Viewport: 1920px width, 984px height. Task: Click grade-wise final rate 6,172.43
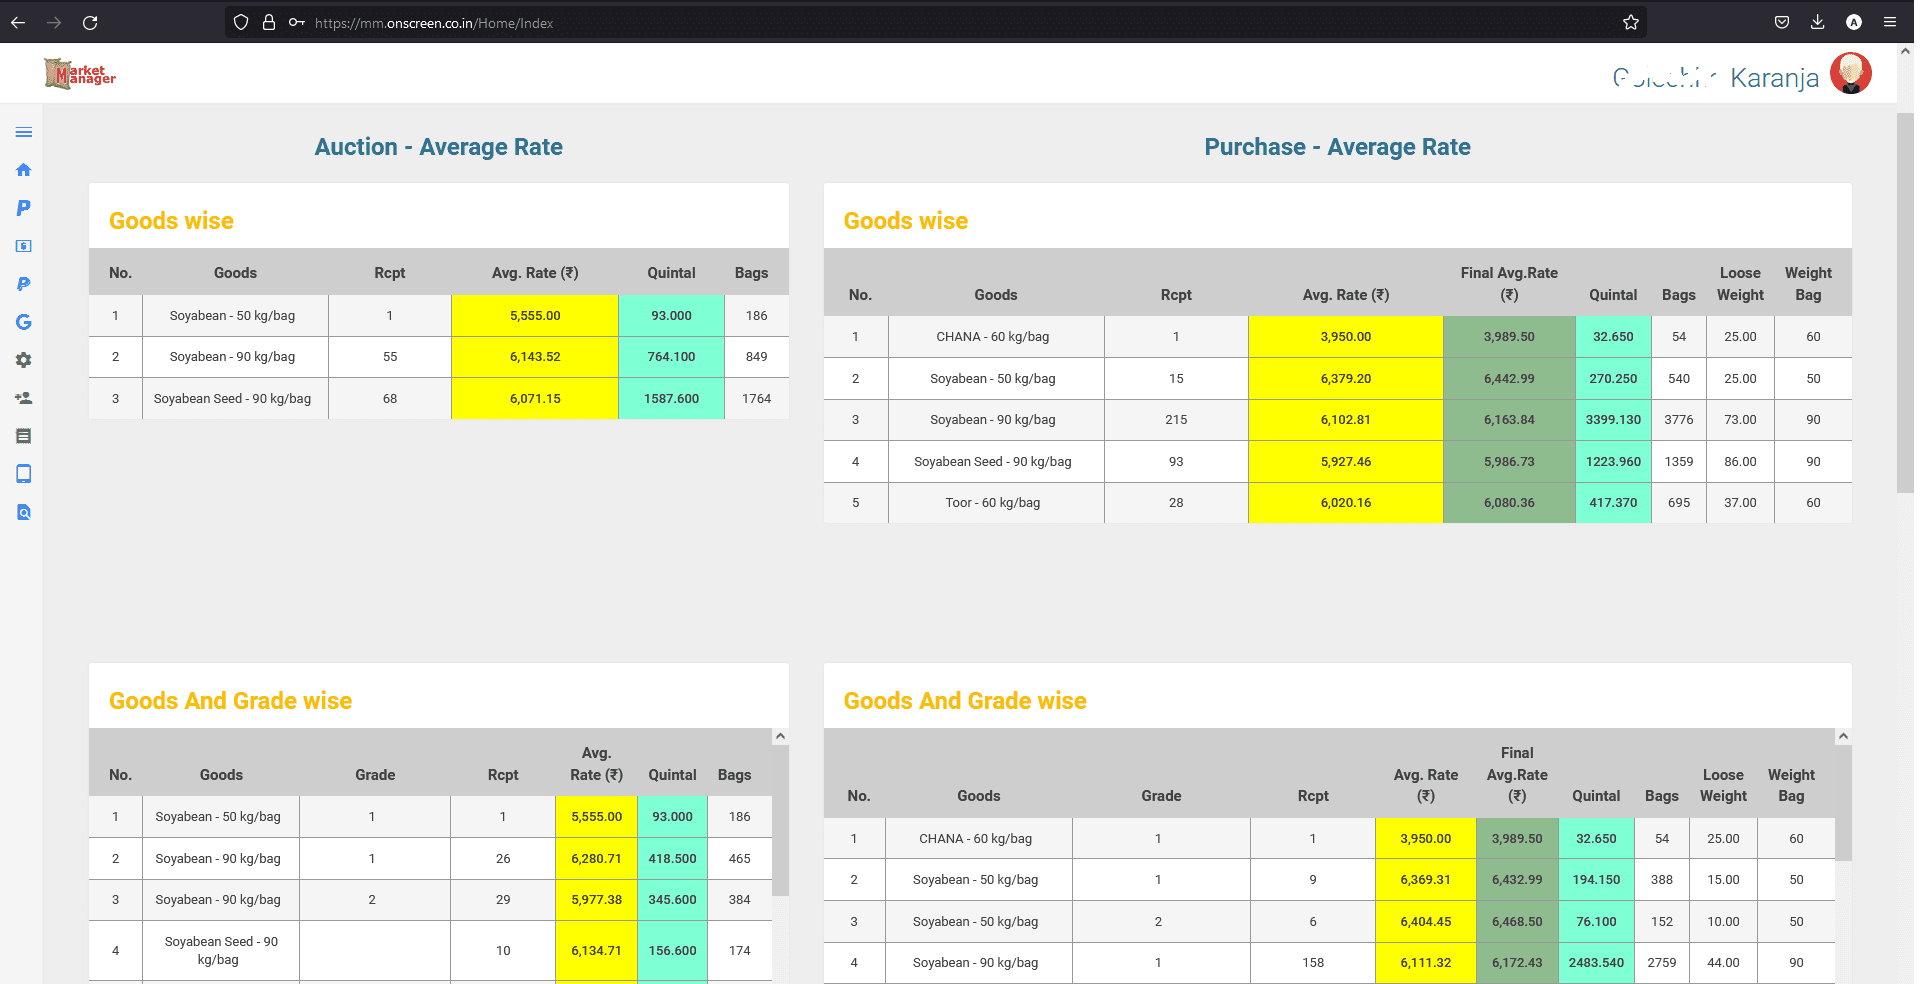pos(1517,963)
